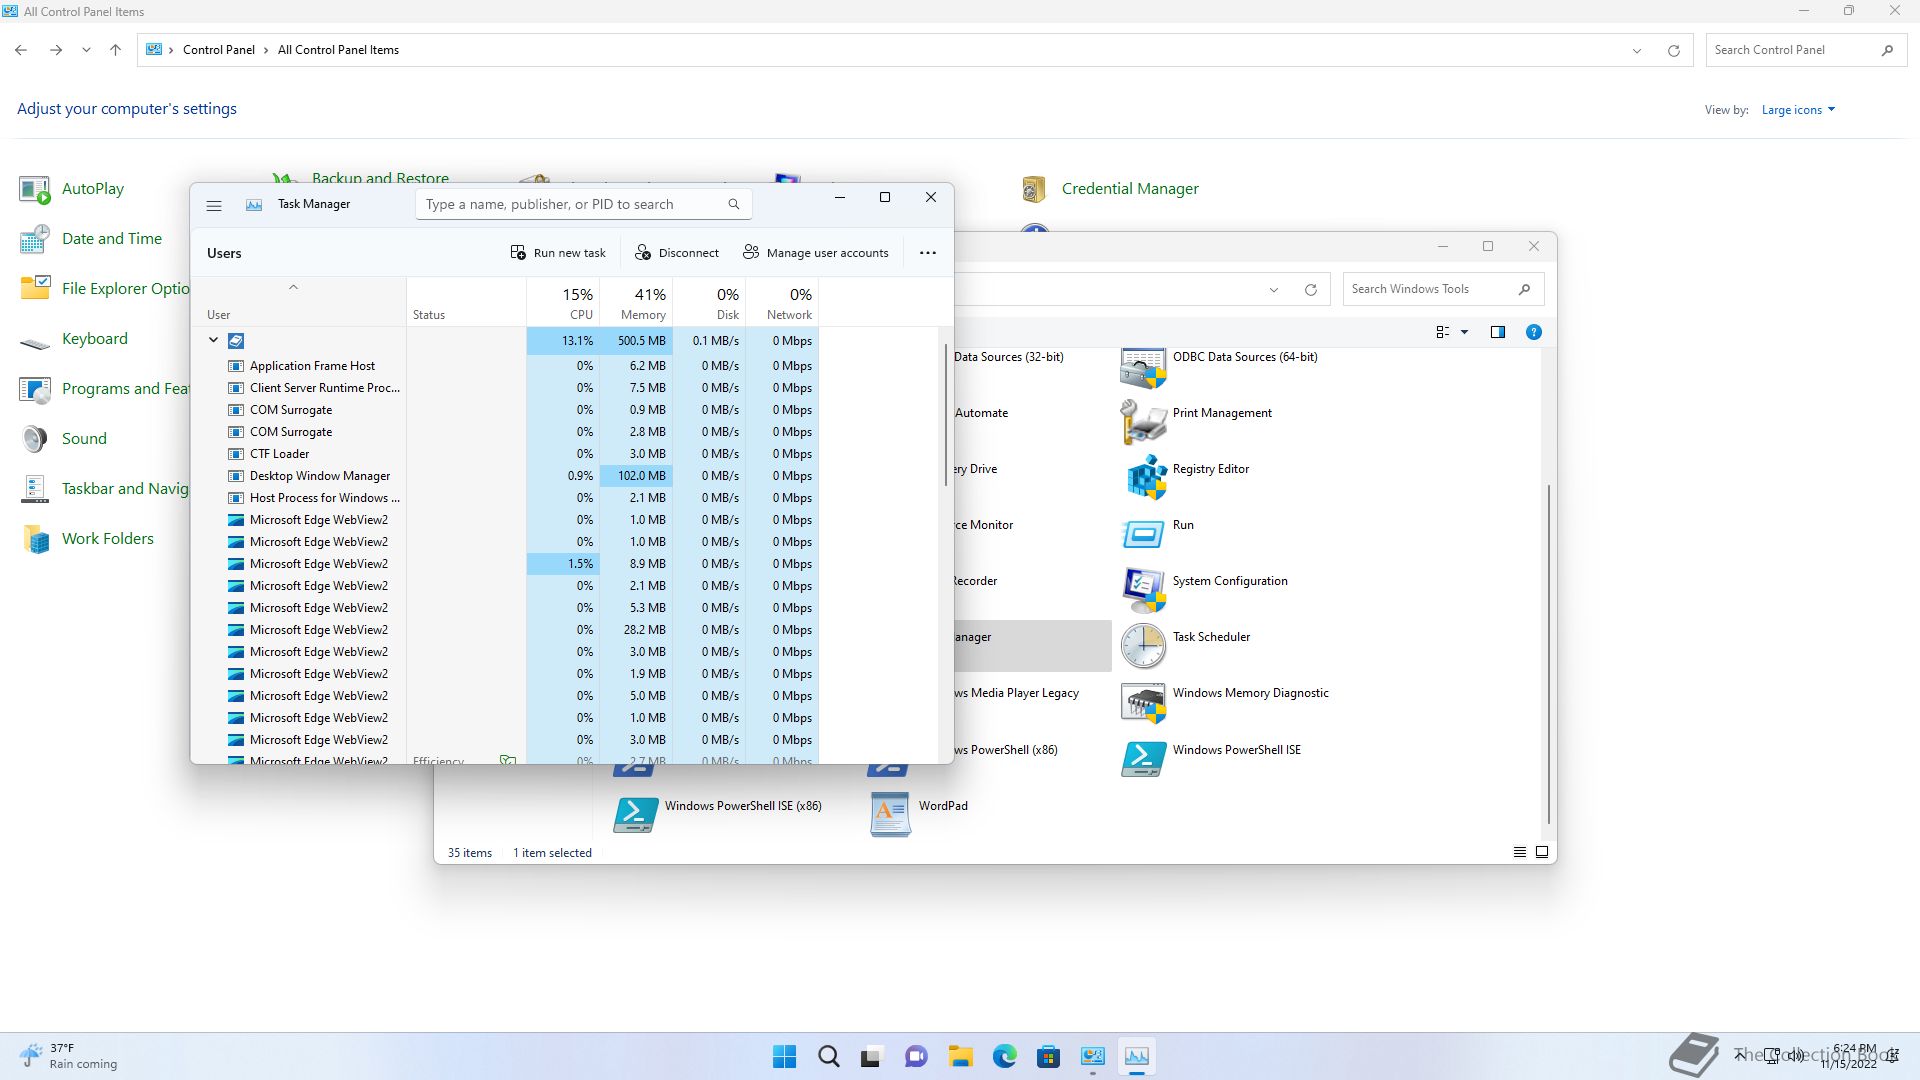
Task: Switch Windows Tools to details view
Action: click(1520, 852)
